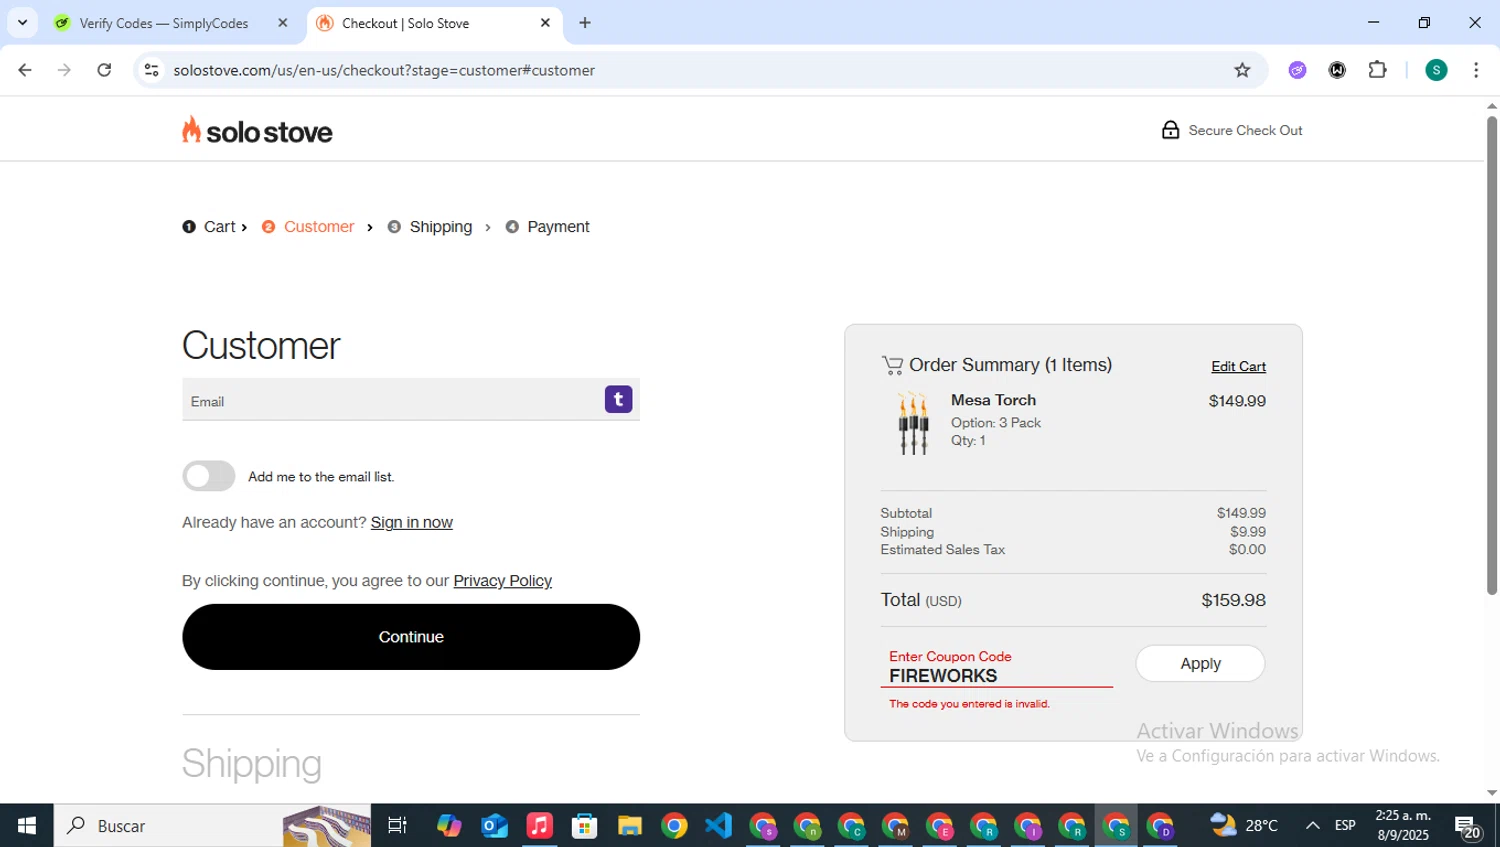
Task: Open a new browser tab
Action: click(x=585, y=23)
